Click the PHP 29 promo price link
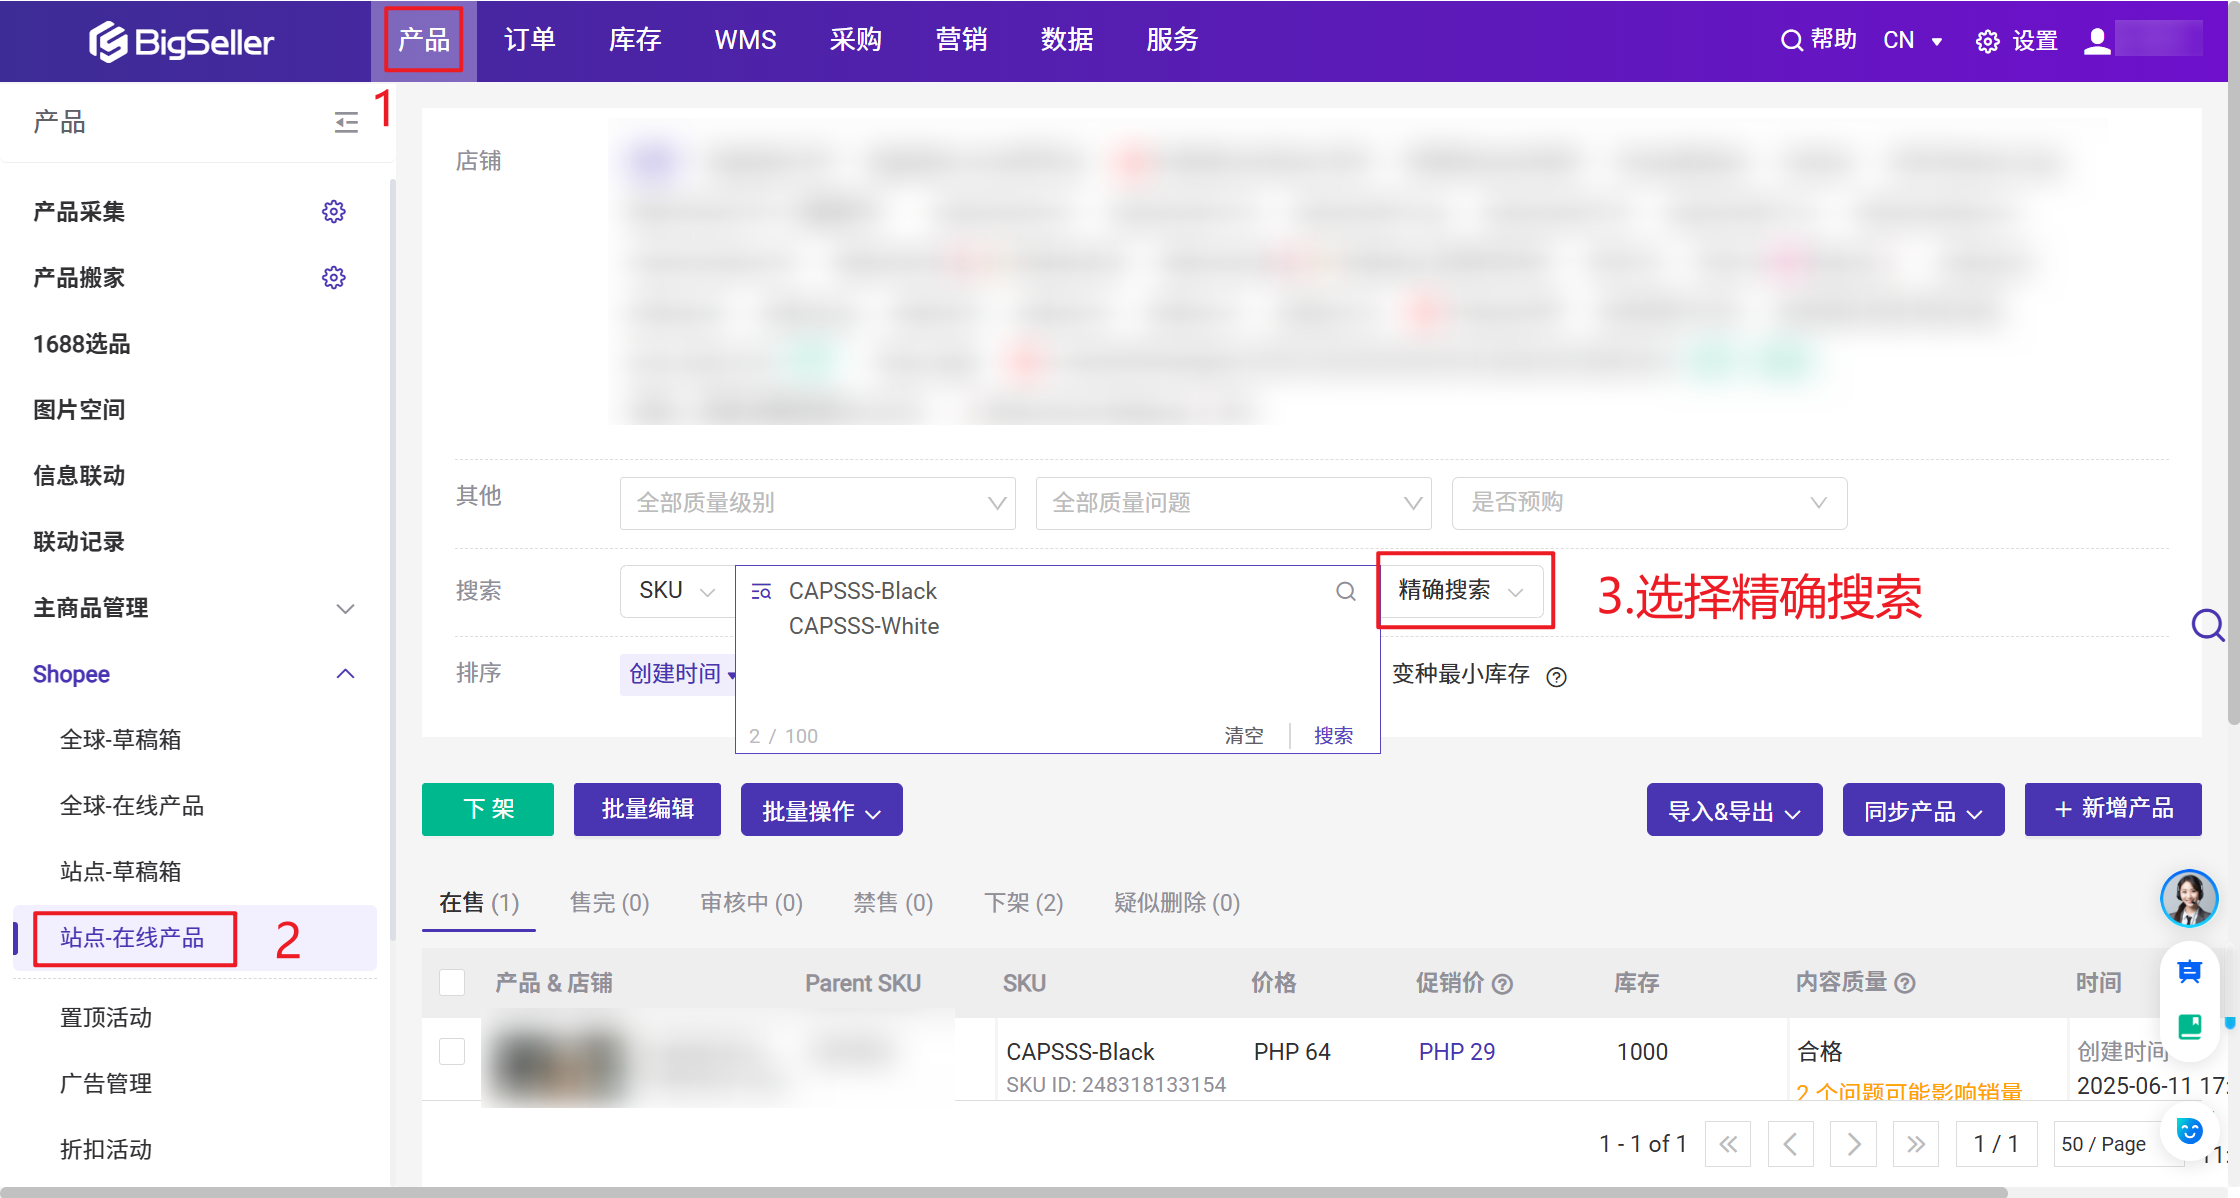 pyautogui.click(x=1456, y=1052)
